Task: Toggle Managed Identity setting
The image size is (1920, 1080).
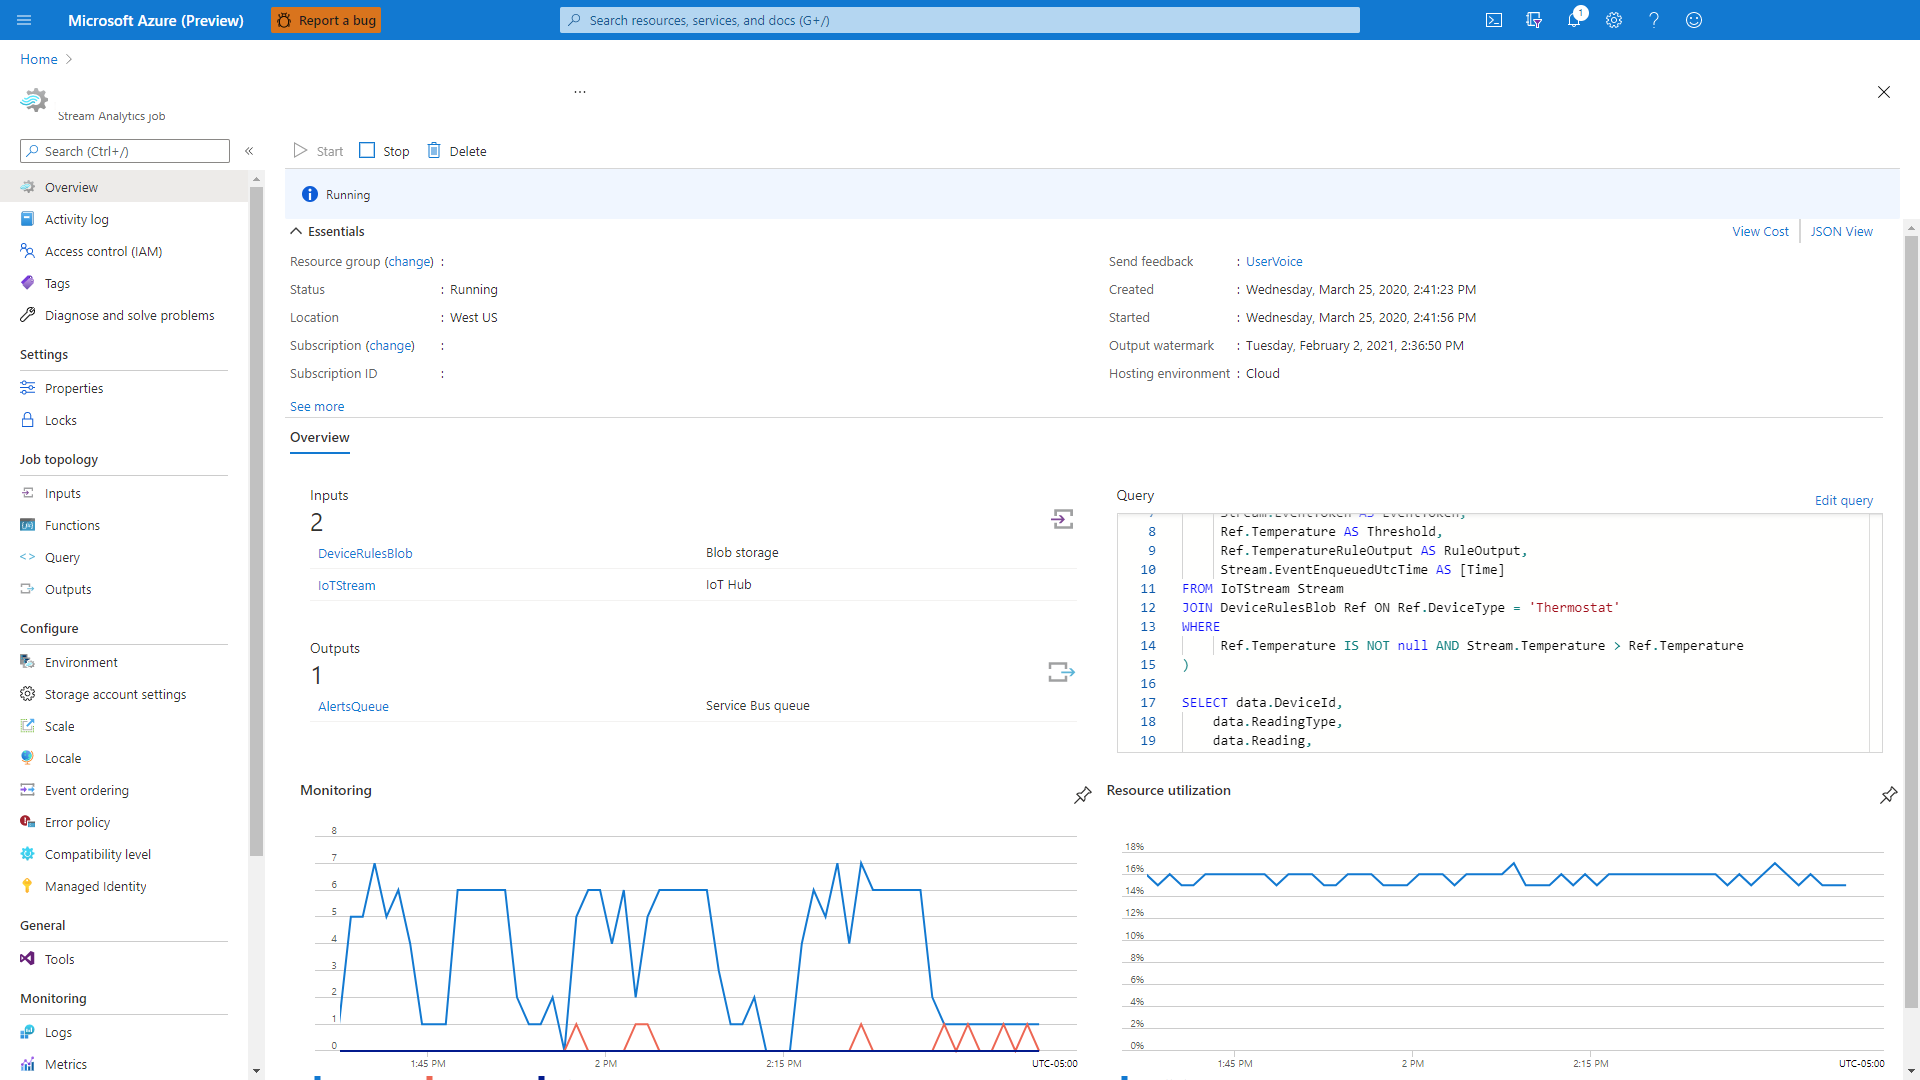Action: (x=95, y=885)
